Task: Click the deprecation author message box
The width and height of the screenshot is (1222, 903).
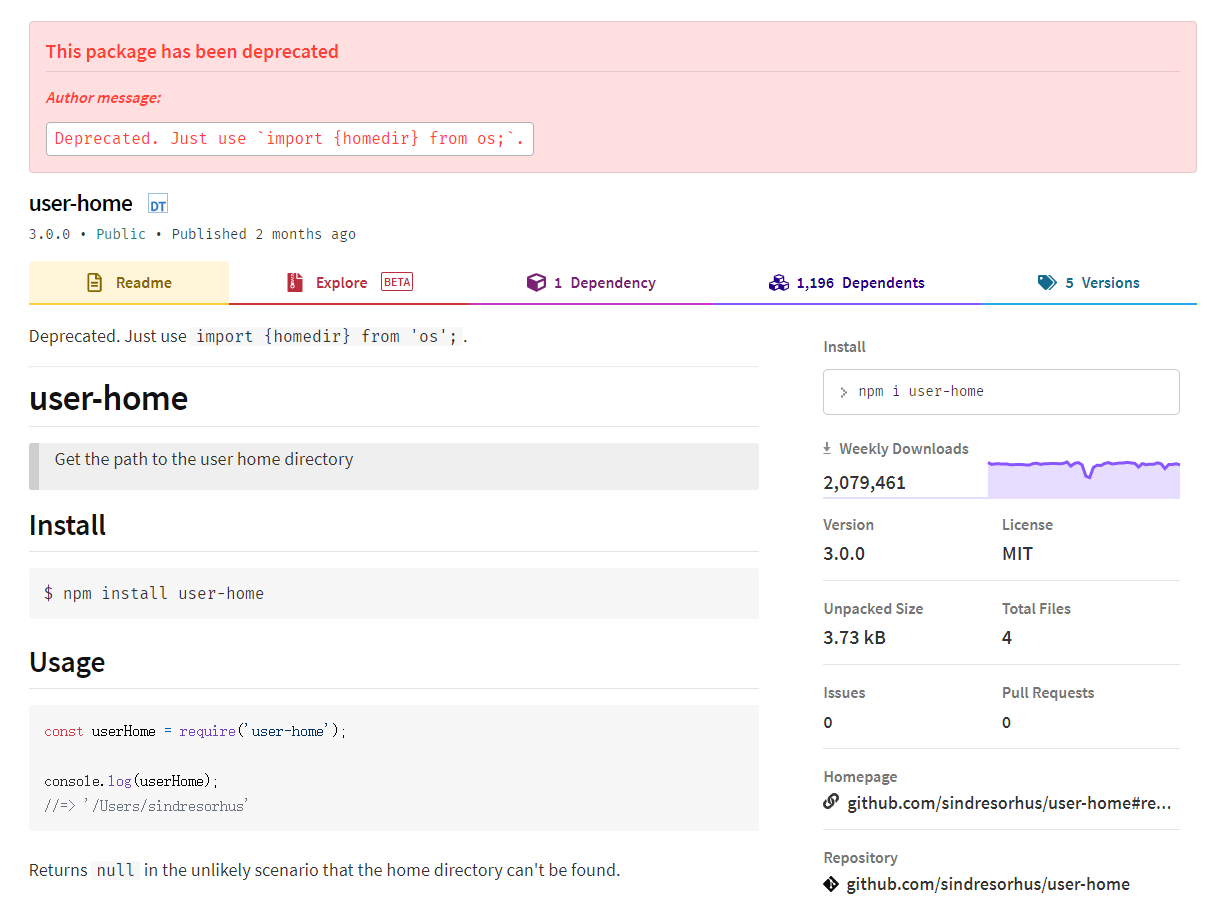Action: (289, 139)
